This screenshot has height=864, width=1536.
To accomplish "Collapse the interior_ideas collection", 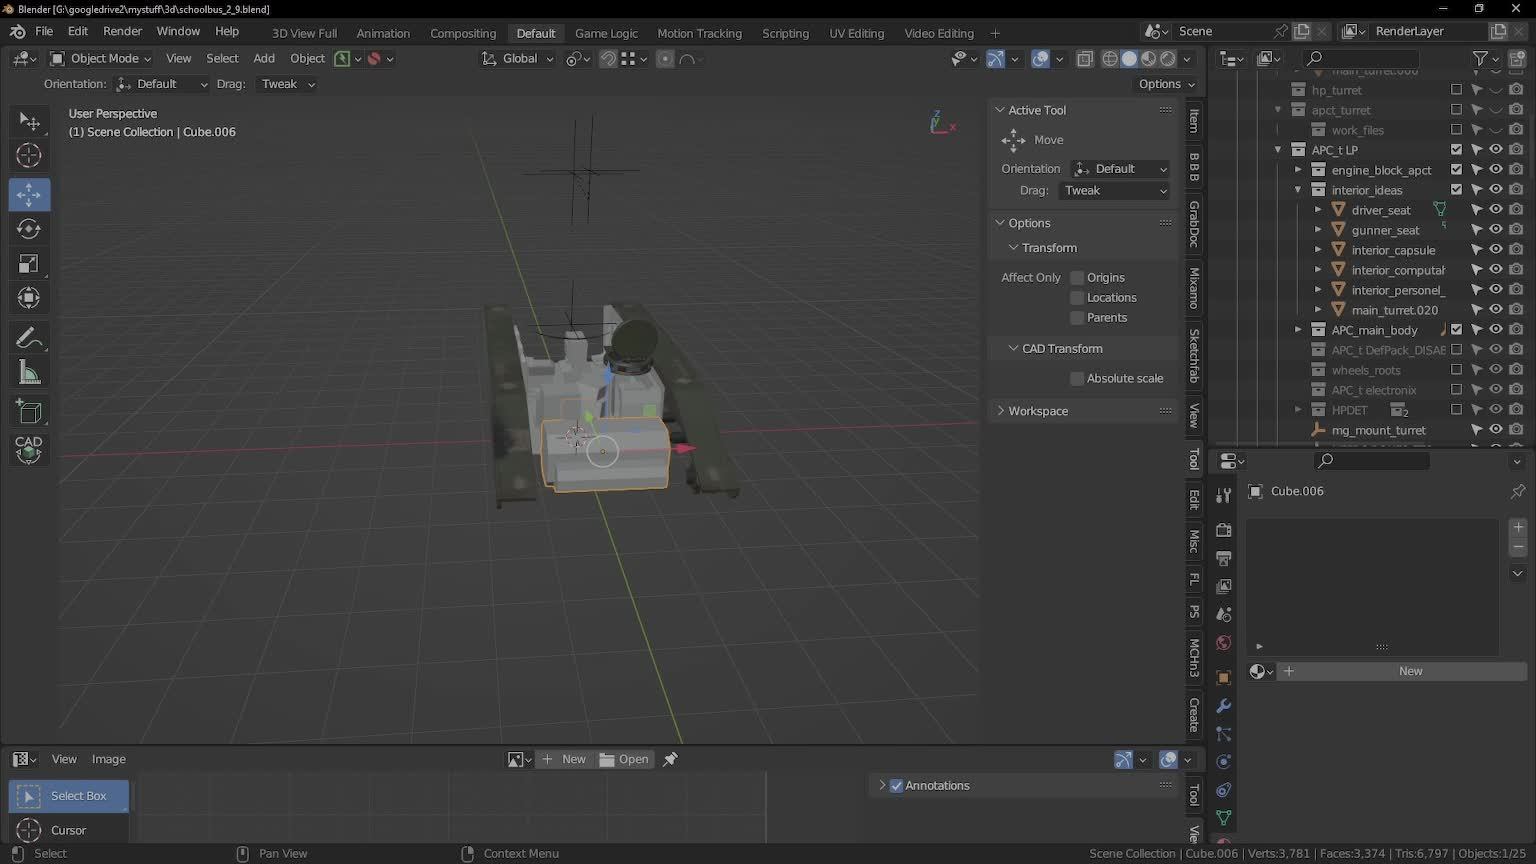I will pyautogui.click(x=1298, y=190).
